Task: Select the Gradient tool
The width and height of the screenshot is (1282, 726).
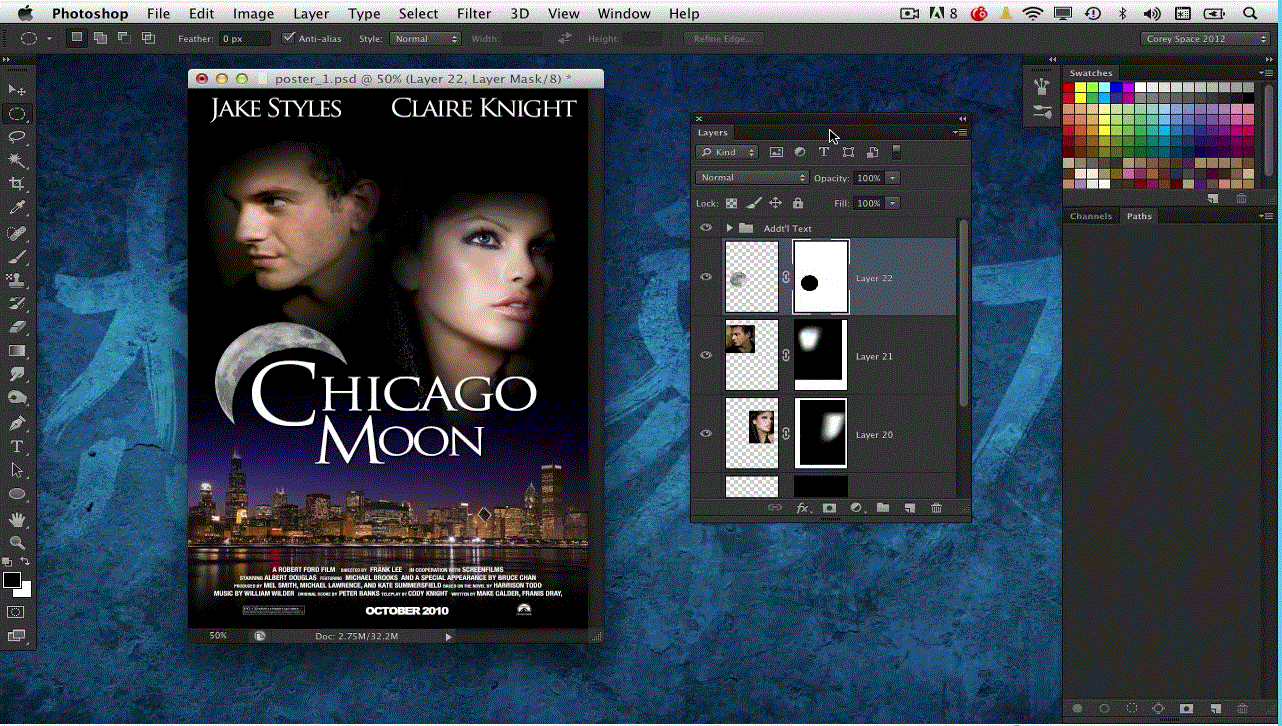Action: pos(17,351)
